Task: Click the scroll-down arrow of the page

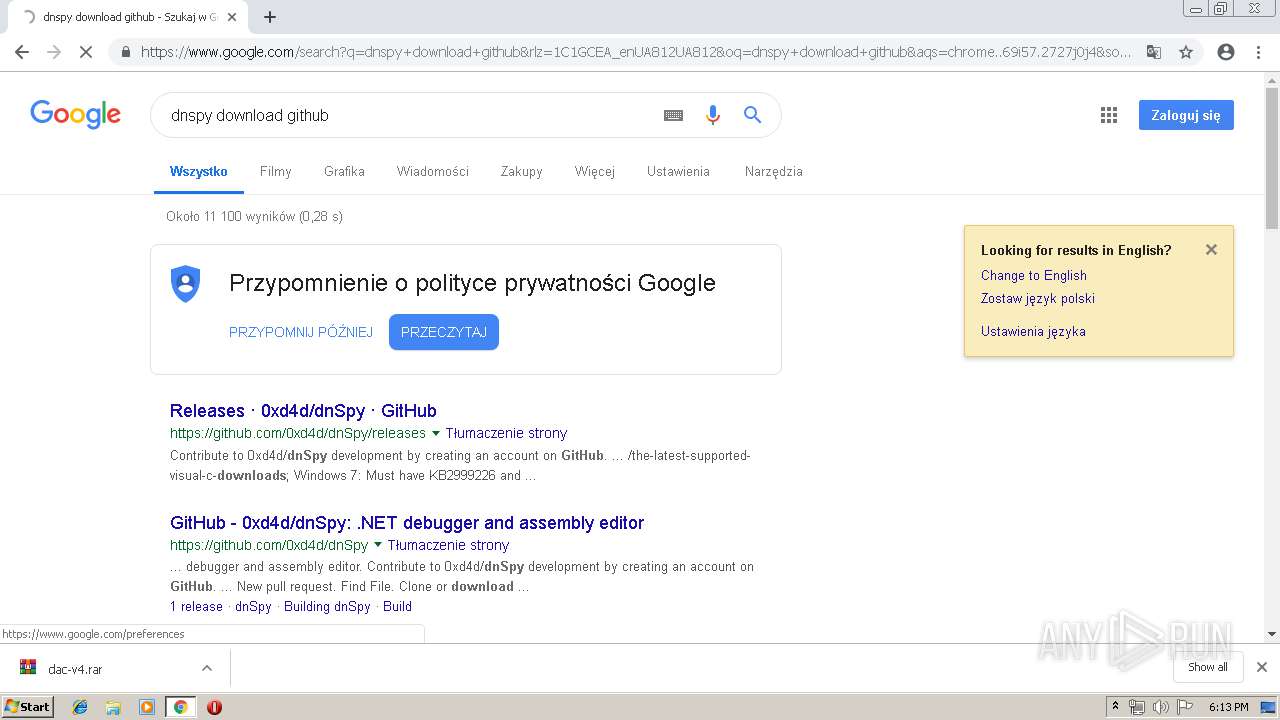Action: click(x=1272, y=633)
